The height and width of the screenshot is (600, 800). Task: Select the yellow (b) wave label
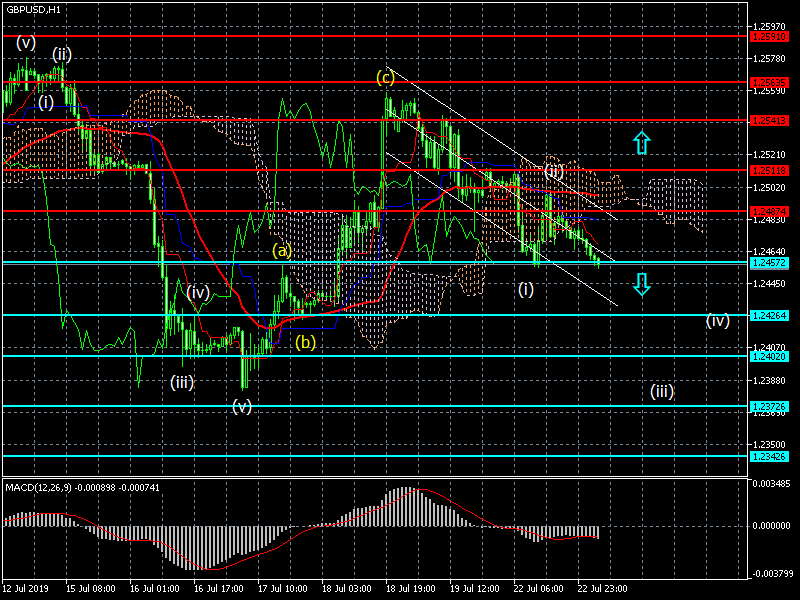[x=306, y=342]
